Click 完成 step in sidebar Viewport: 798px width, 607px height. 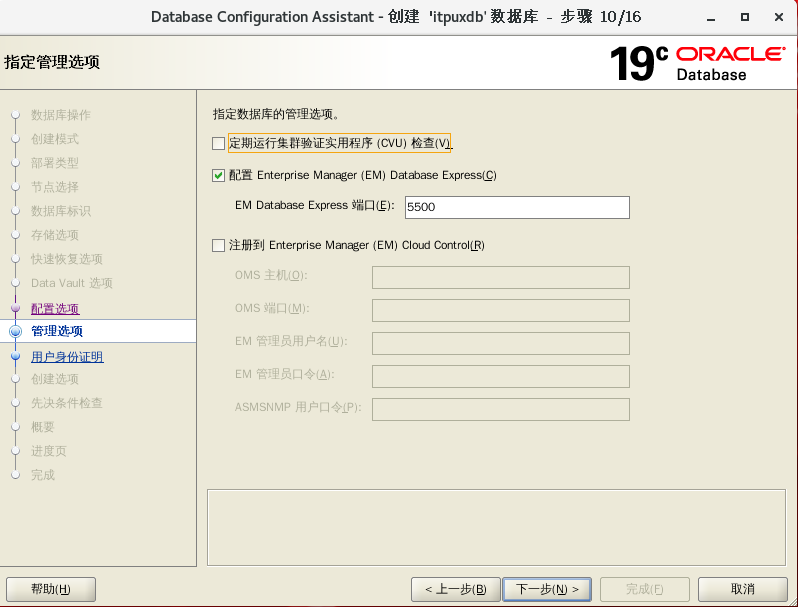coord(43,475)
